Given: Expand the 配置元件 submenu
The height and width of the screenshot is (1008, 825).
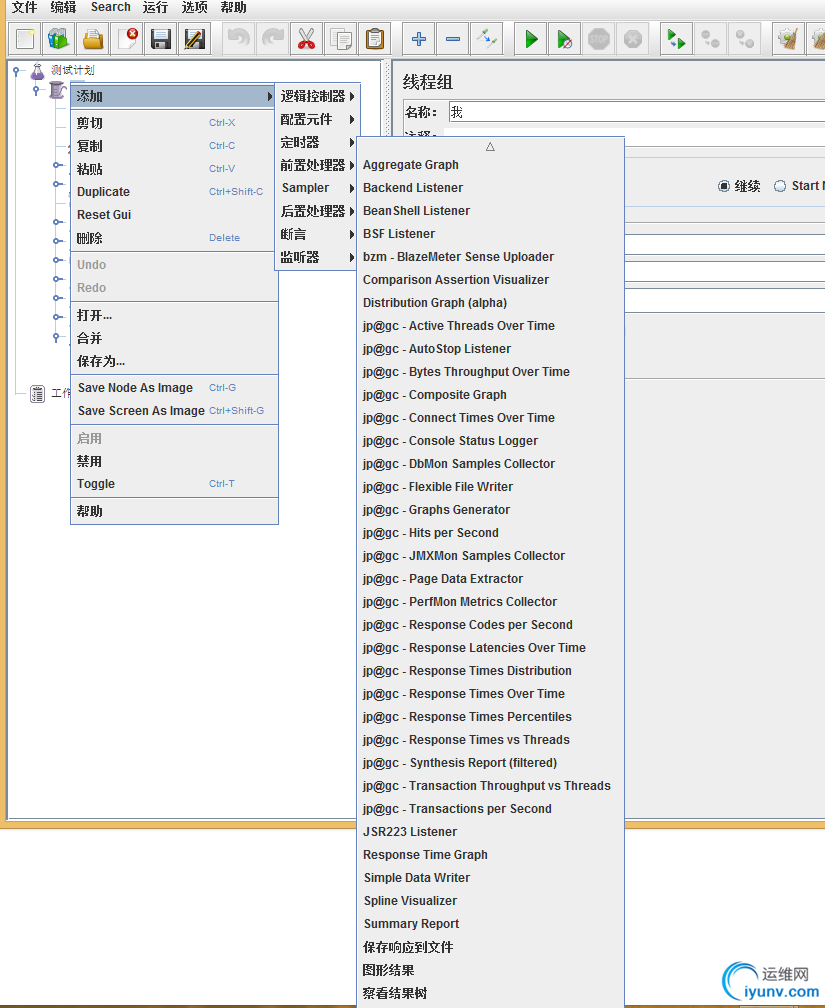Looking at the screenshot, I should [x=318, y=120].
